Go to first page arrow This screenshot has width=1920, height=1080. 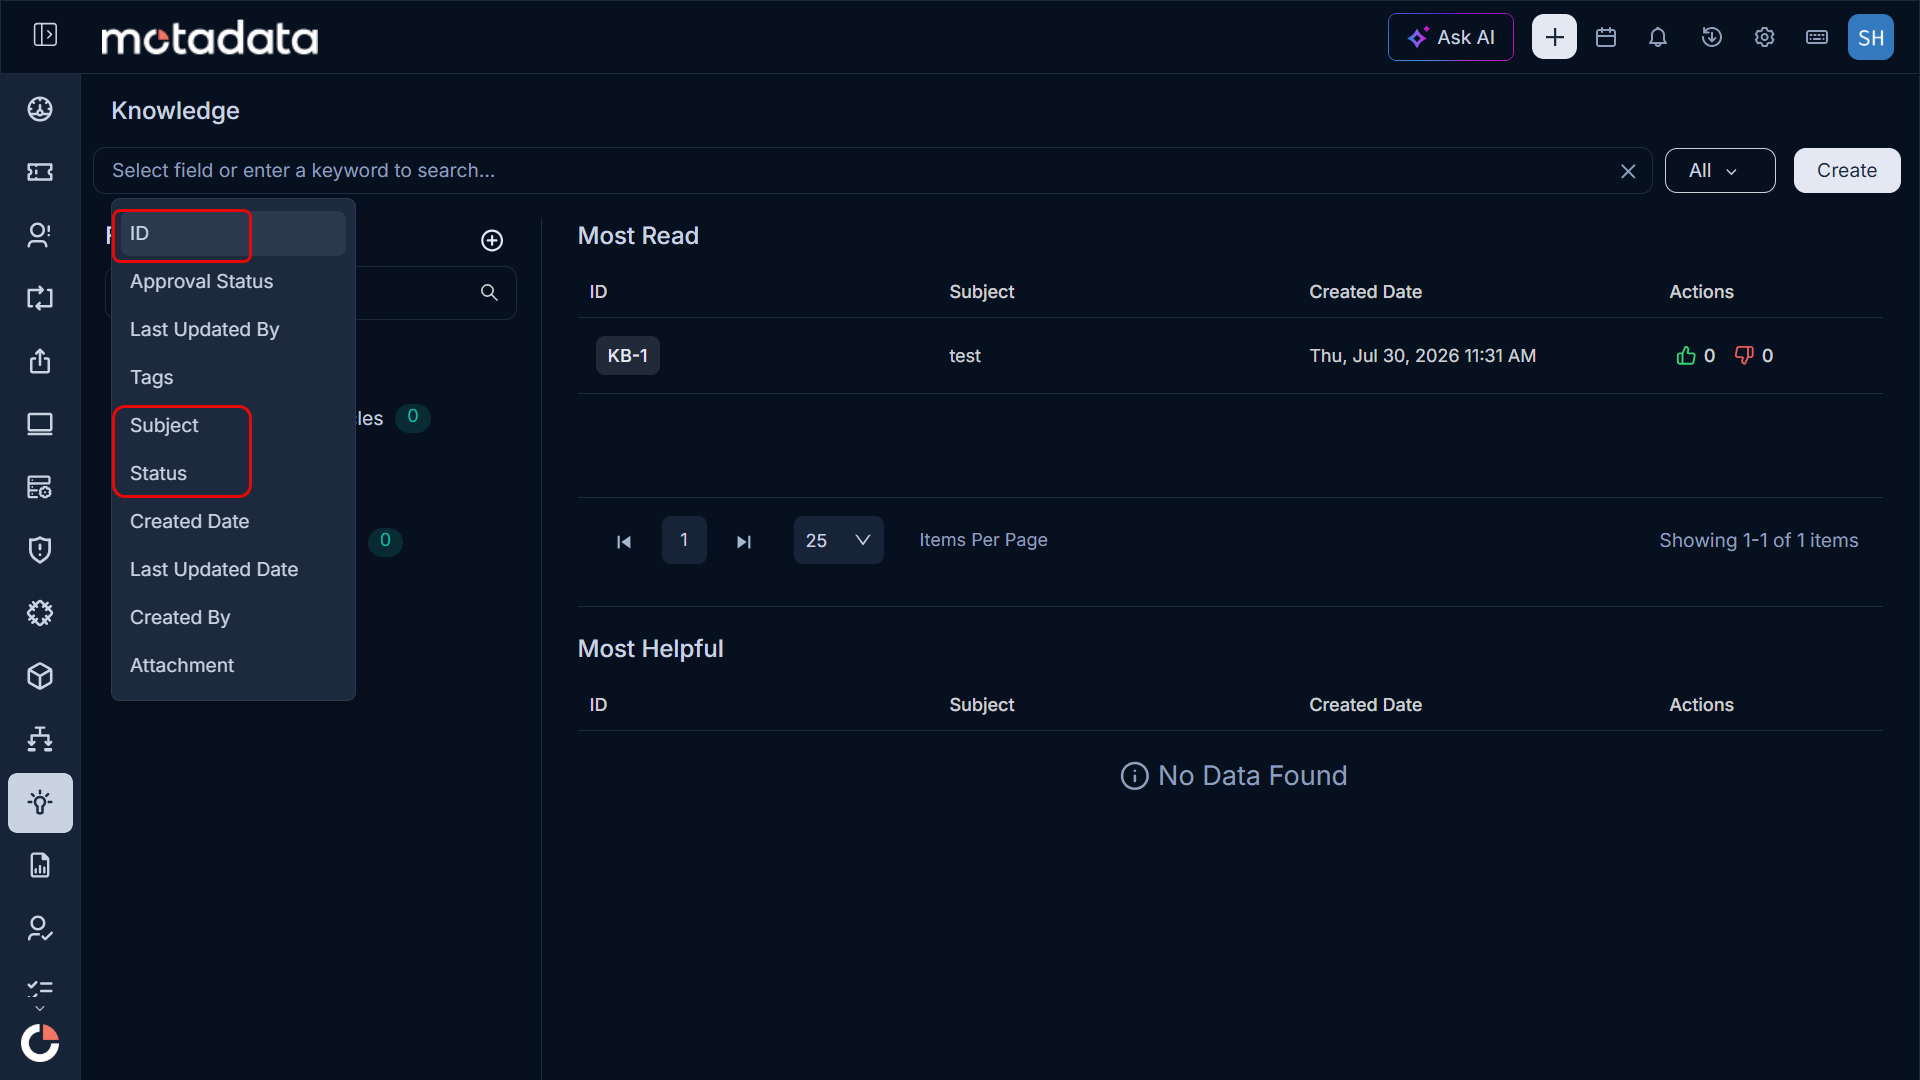(624, 541)
